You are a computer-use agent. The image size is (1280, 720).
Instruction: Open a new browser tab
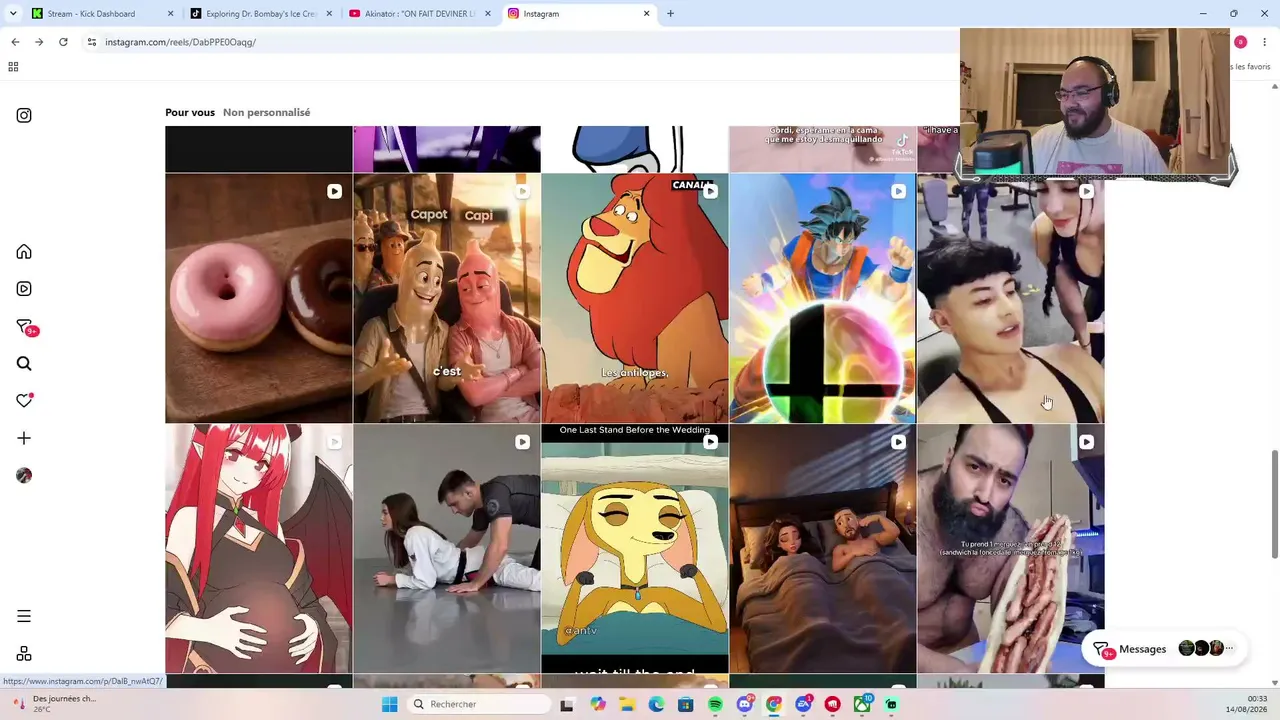coord(670,14)
